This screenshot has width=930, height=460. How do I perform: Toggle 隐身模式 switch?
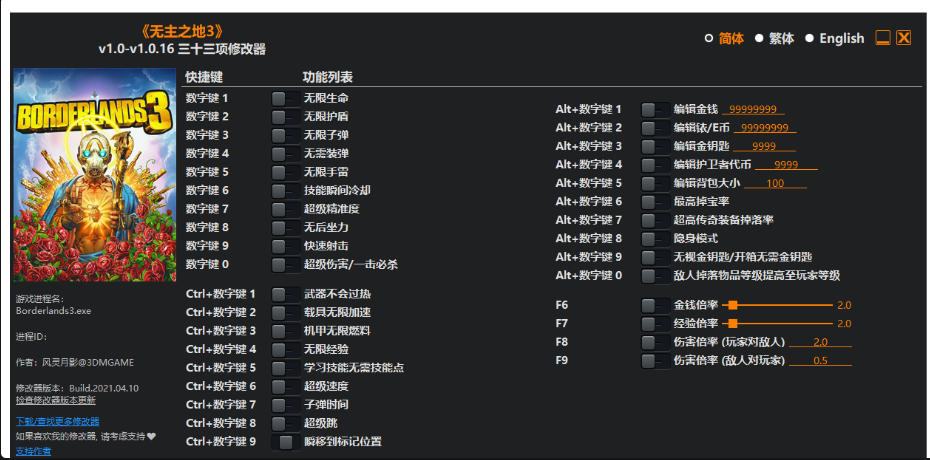coord(655,238)
